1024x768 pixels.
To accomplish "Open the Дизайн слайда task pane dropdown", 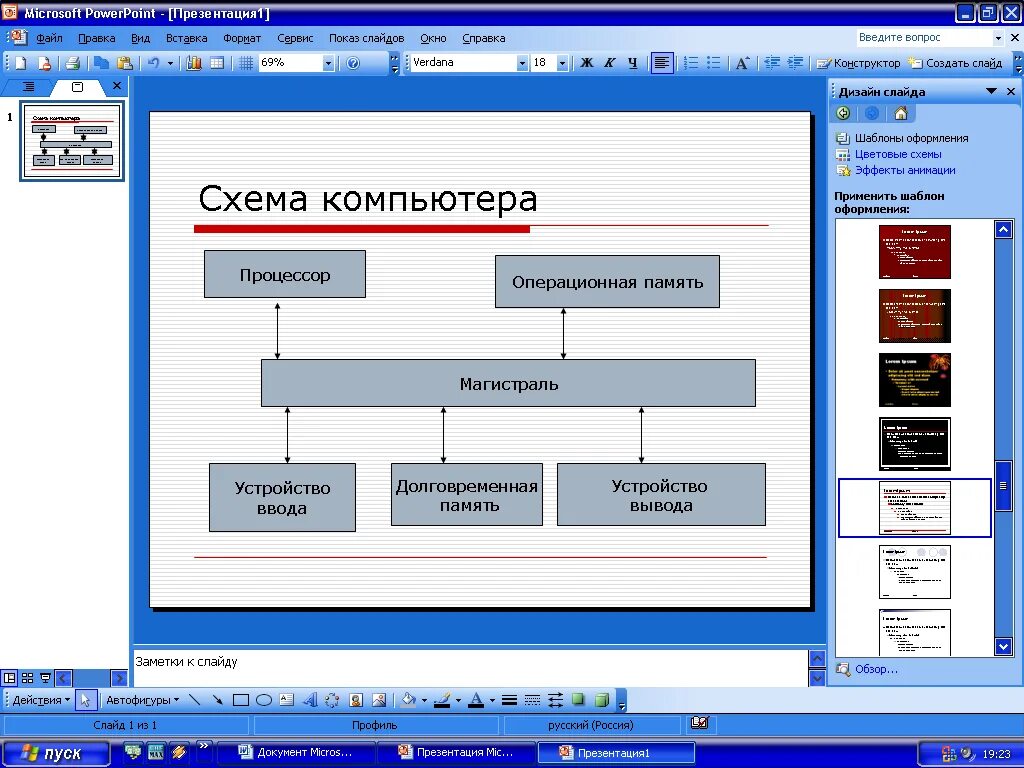I will coord(991,91).
